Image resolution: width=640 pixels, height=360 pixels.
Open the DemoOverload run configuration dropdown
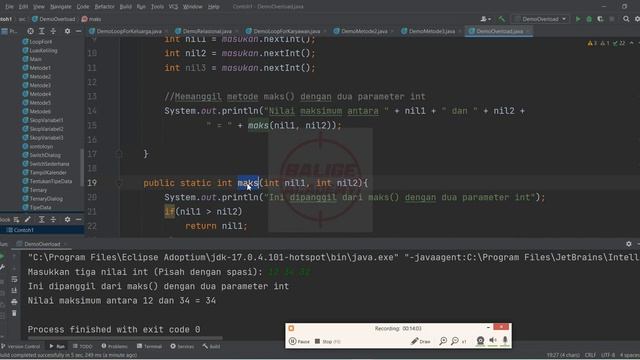point(541,19)
